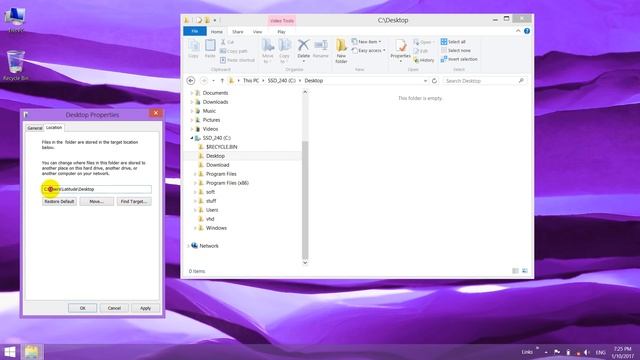Click the Copy icon in Clipboard group

(193, 49)
